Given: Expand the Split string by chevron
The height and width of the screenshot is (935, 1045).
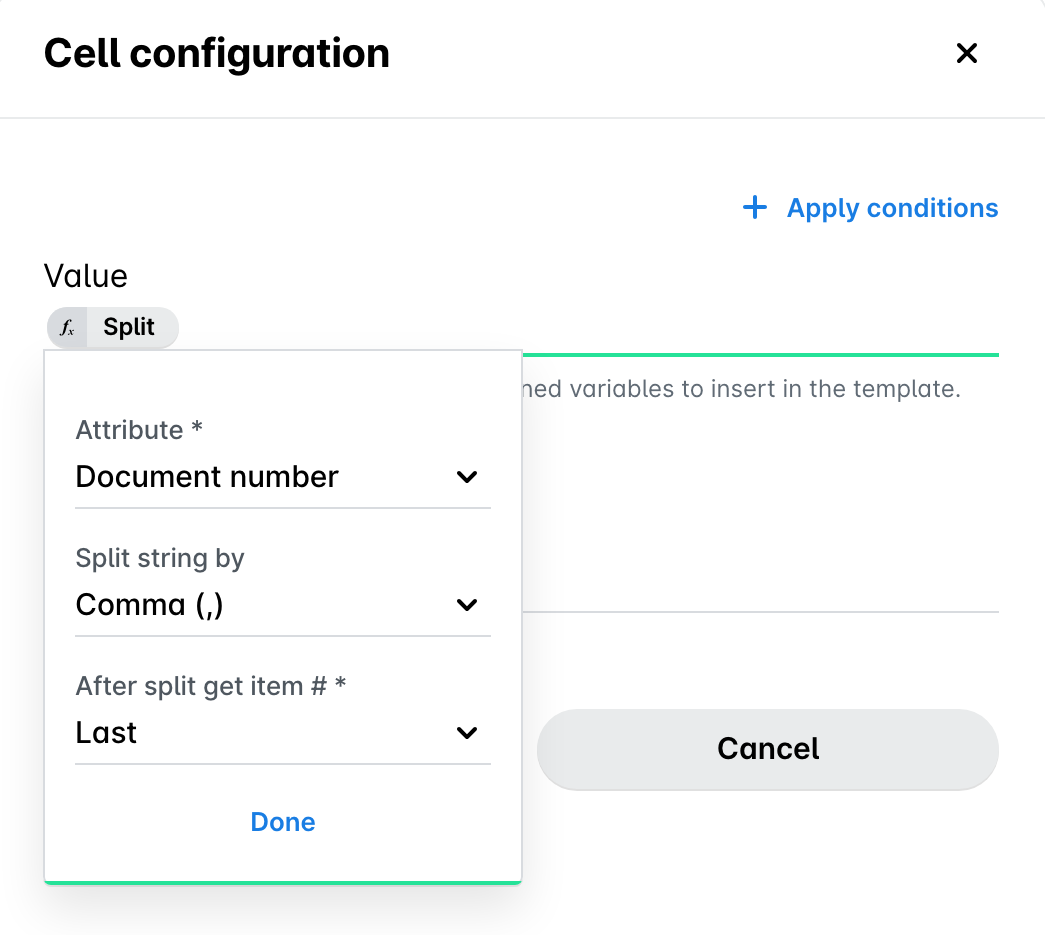Looking at the screenshot, I should click(x=467, y=604).
